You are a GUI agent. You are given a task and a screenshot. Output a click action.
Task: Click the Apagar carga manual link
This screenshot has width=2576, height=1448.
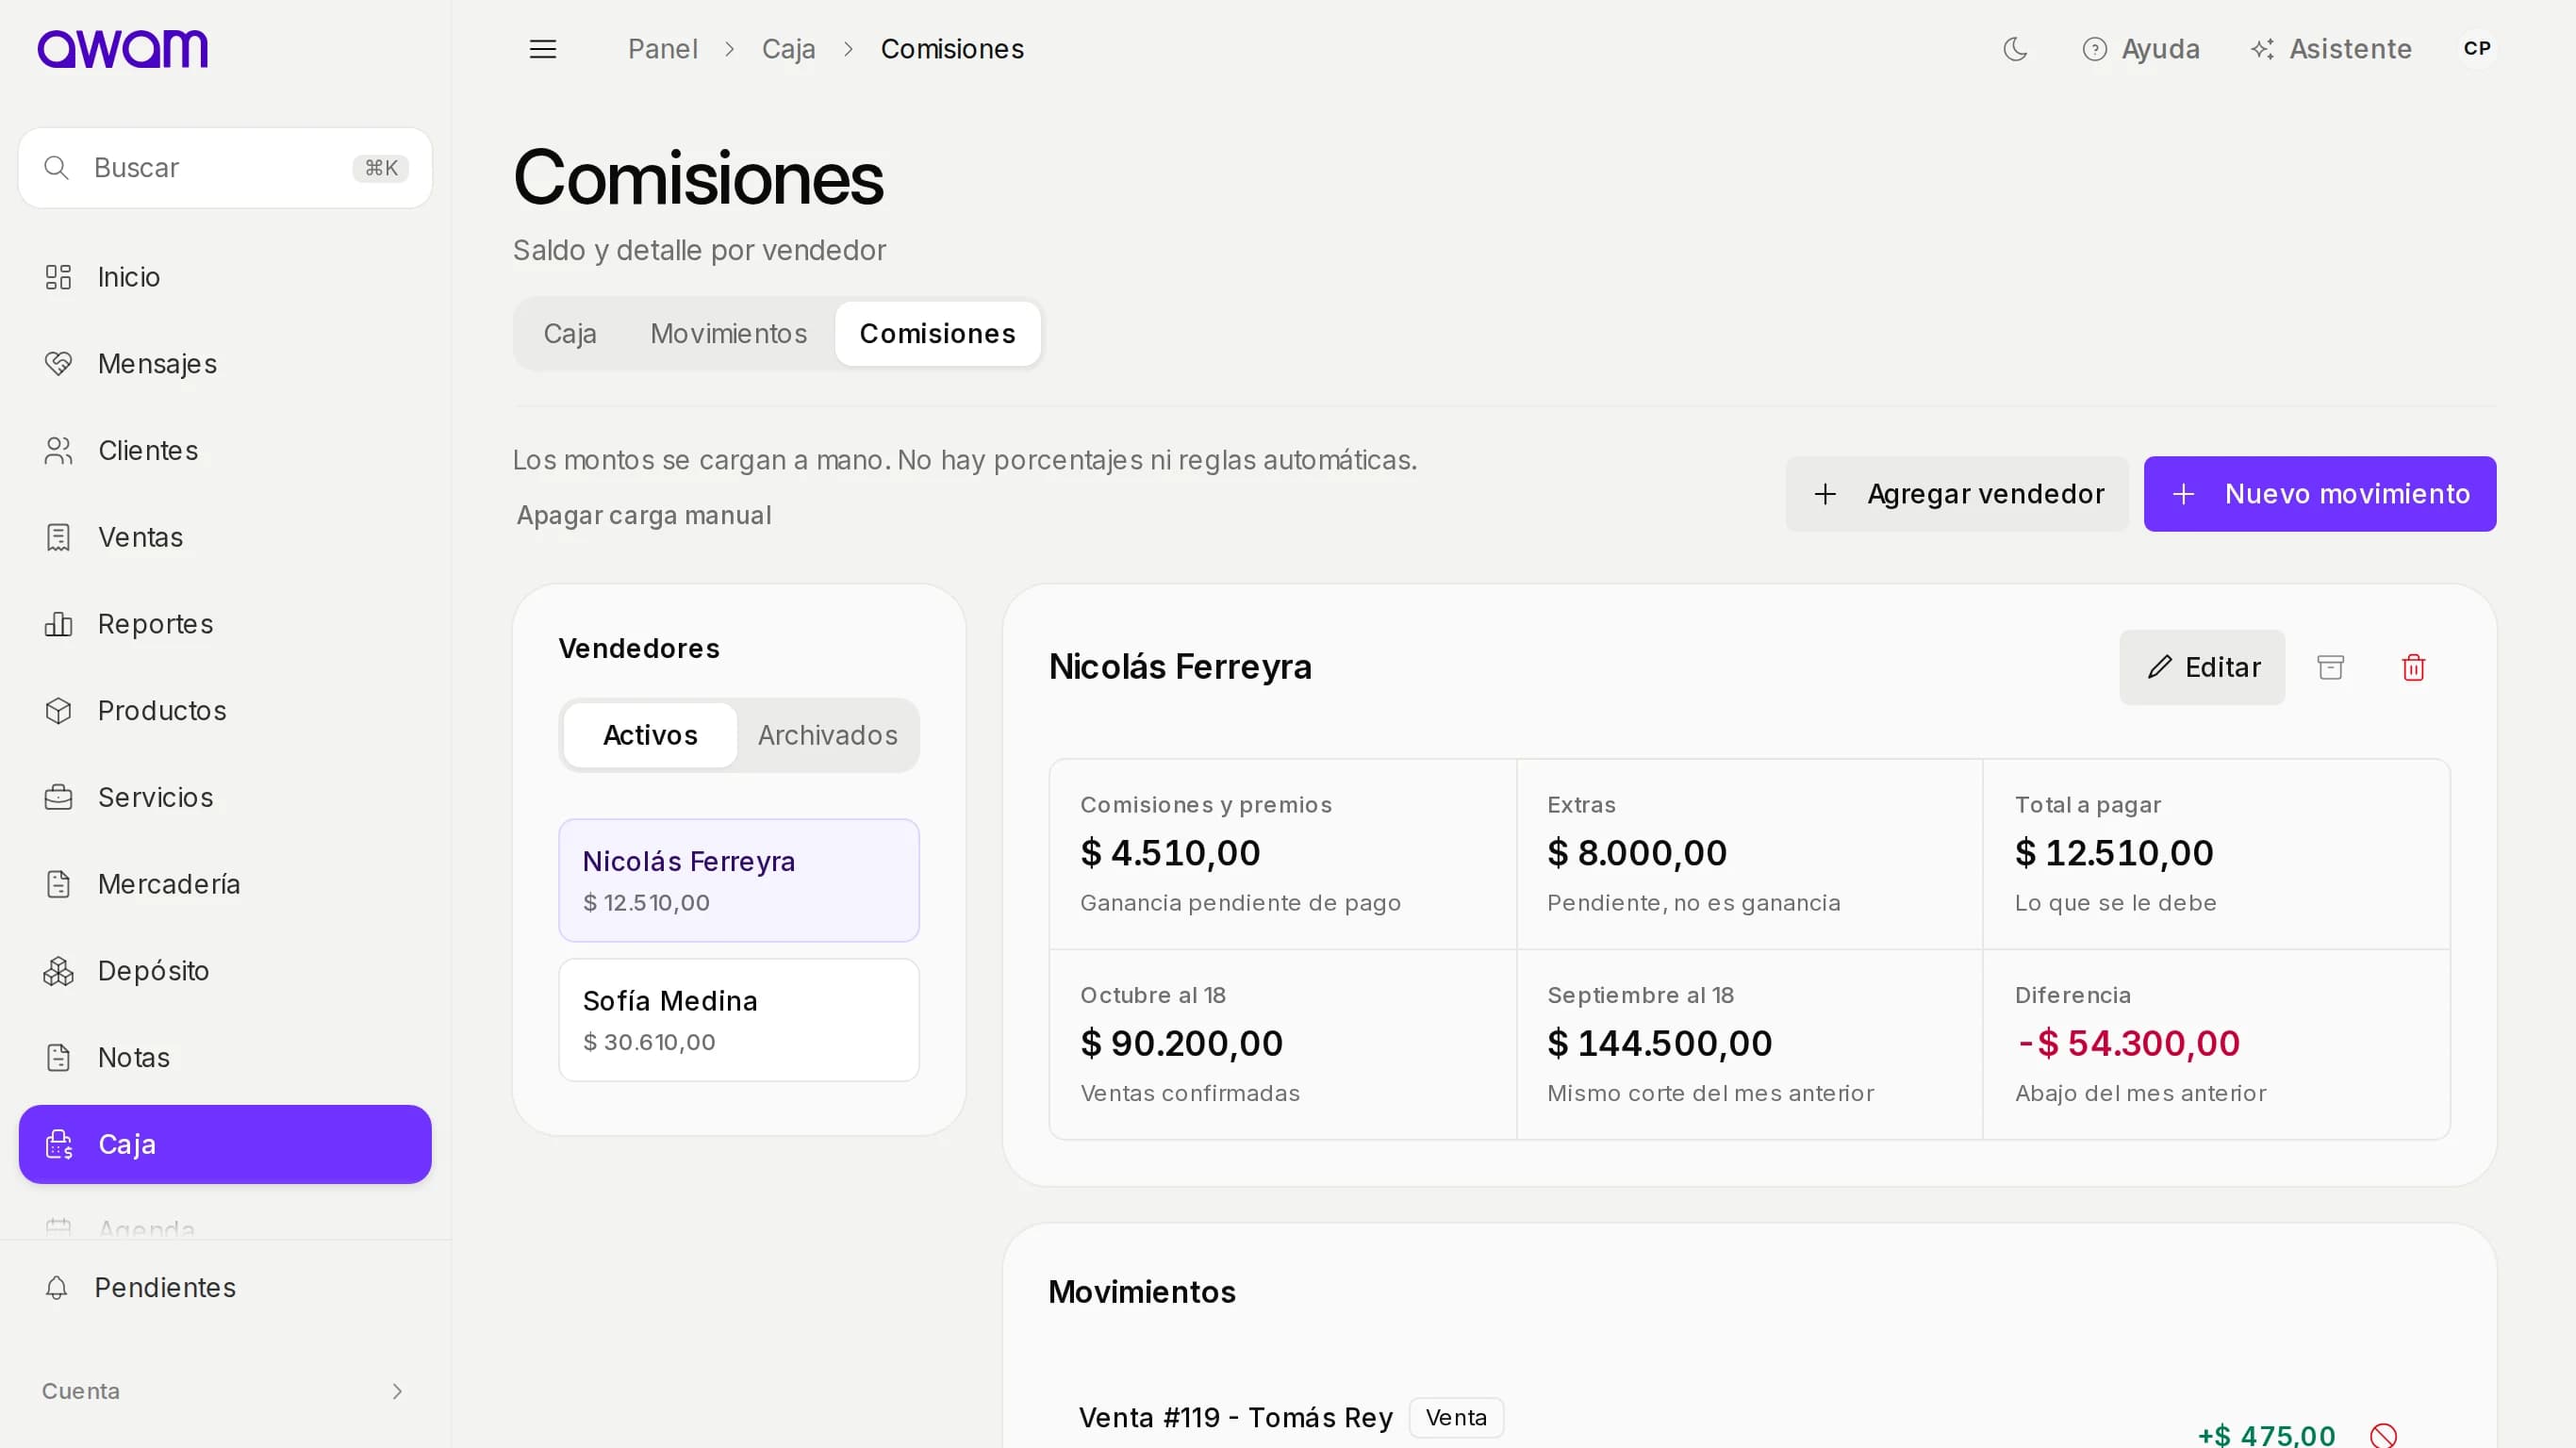644,516
